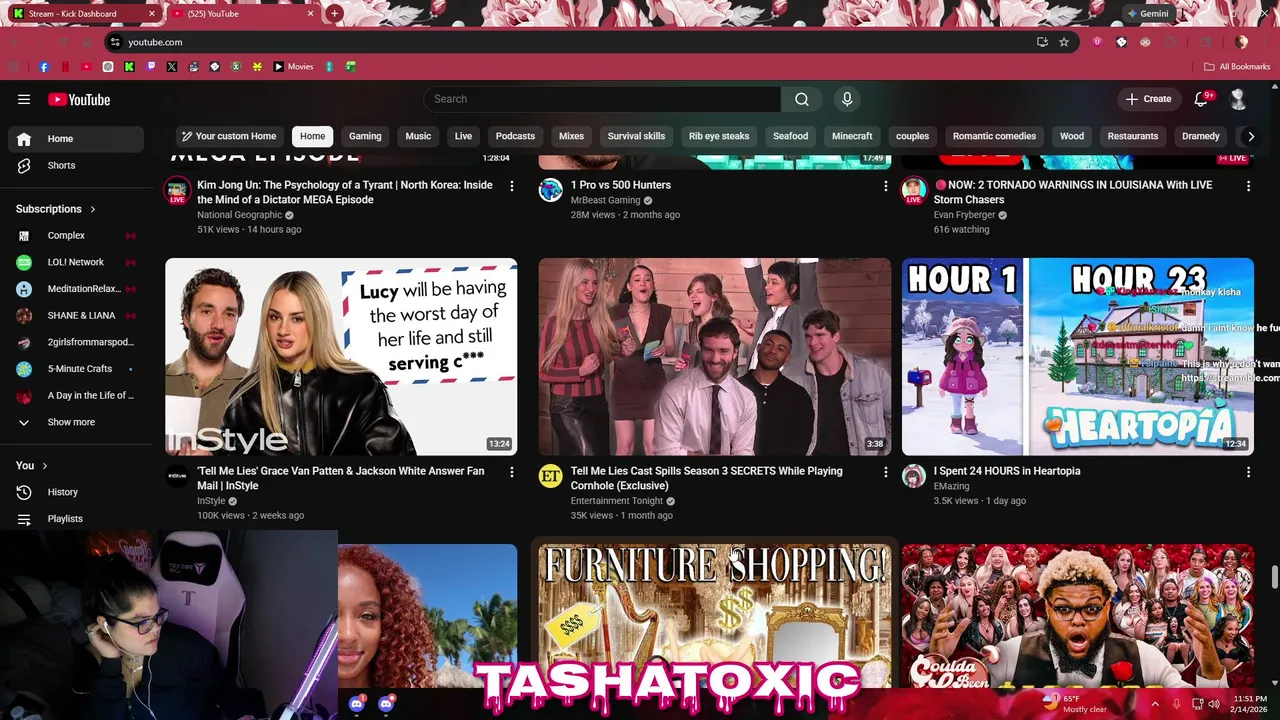
Task: Open the Gemini button in Chrome
Action: coord(1147,14)
